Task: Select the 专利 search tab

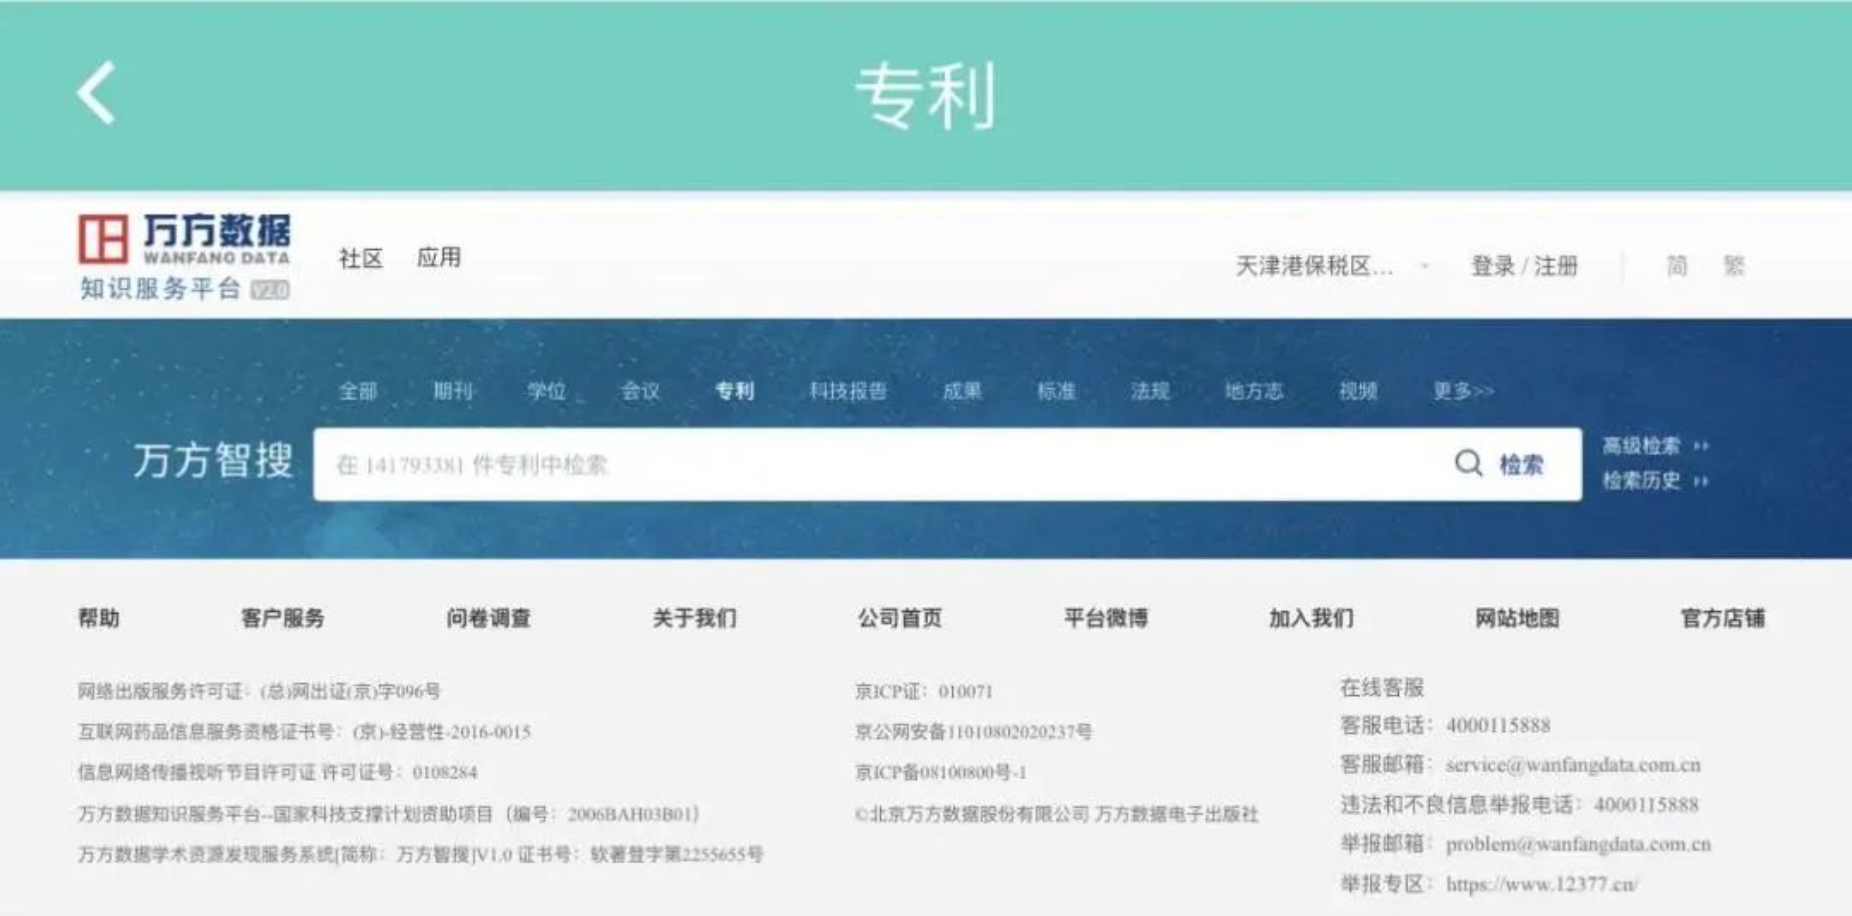Action: (x=735, y=391)
